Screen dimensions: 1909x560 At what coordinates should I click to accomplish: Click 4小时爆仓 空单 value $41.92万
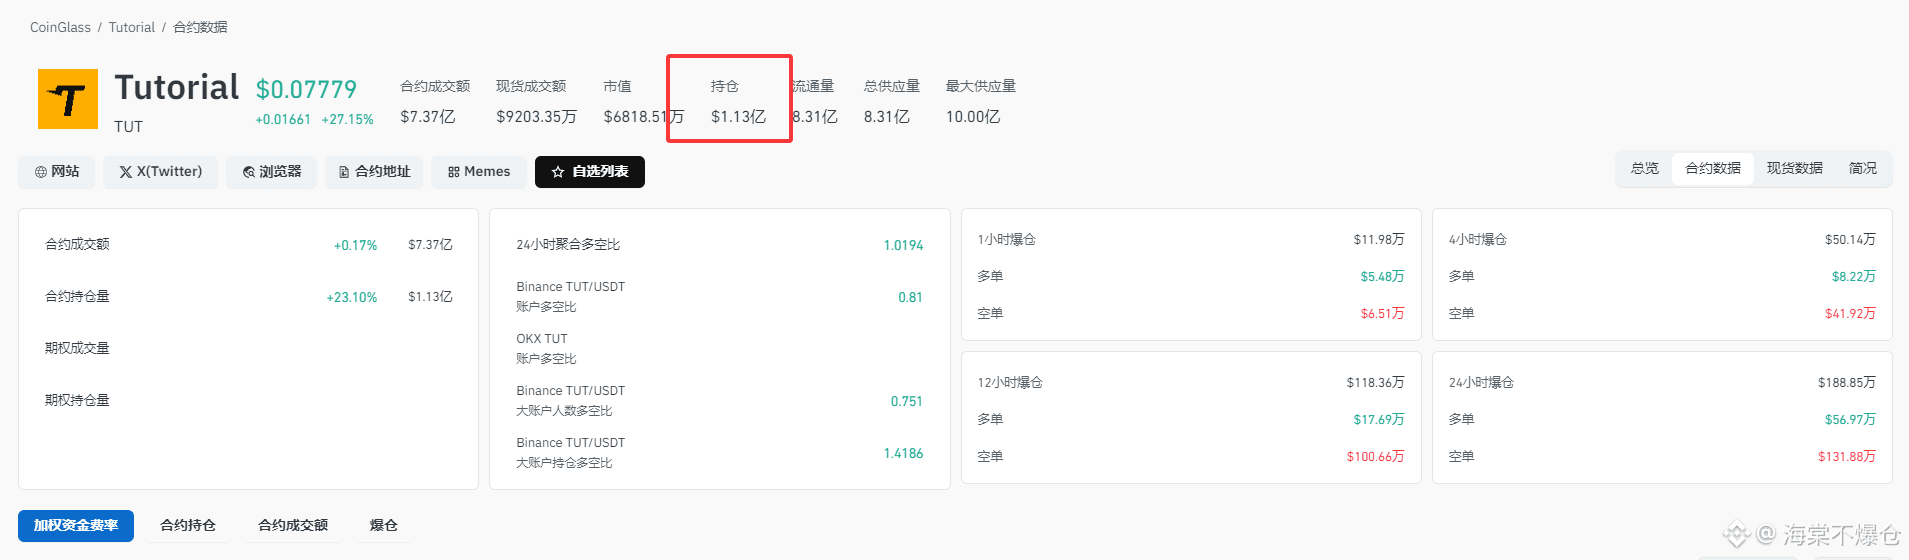tap(1850, 313)
